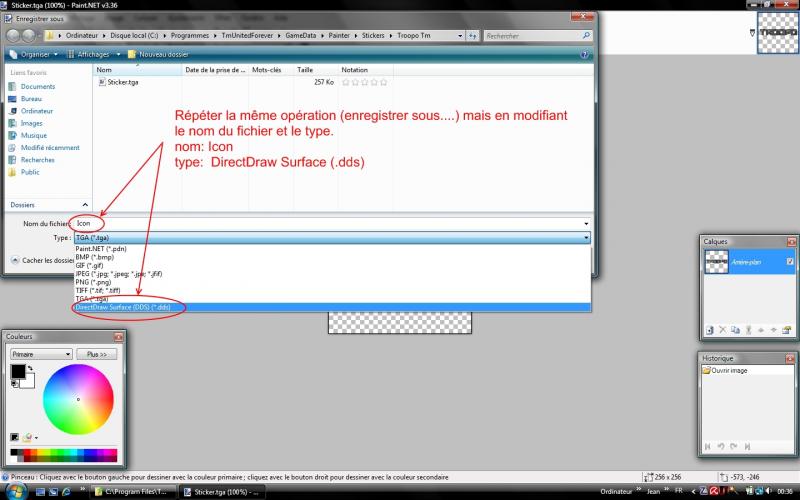
Task: Choose JPEG file type option
Action: click(x=332, y=274)
